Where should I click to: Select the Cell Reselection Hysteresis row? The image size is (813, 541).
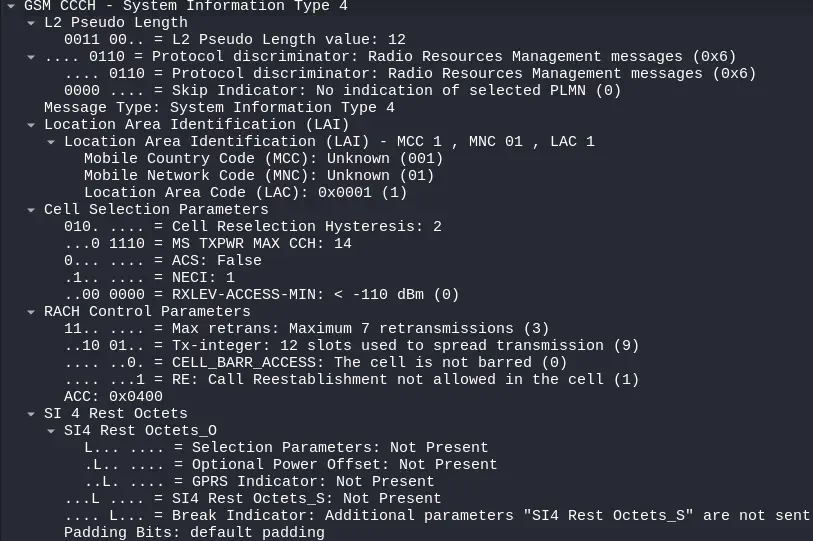point(252,226)
